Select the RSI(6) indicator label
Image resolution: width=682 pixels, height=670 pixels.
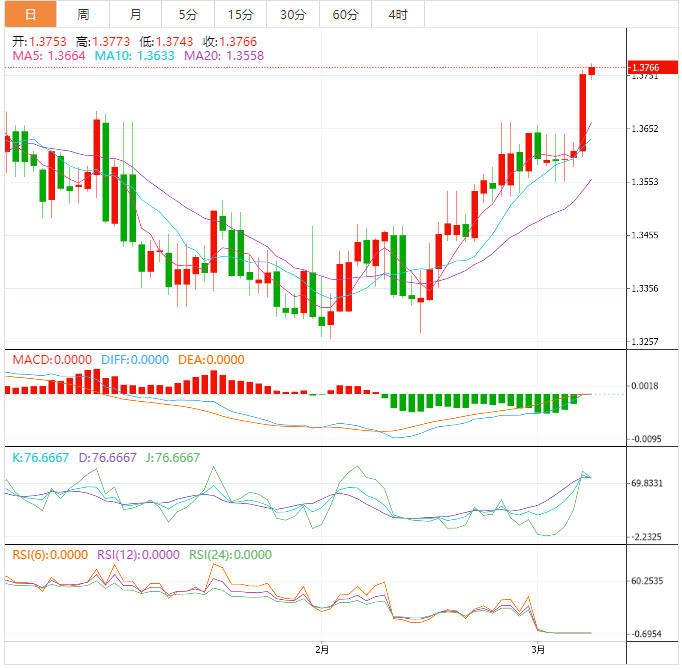coord(47,554)
